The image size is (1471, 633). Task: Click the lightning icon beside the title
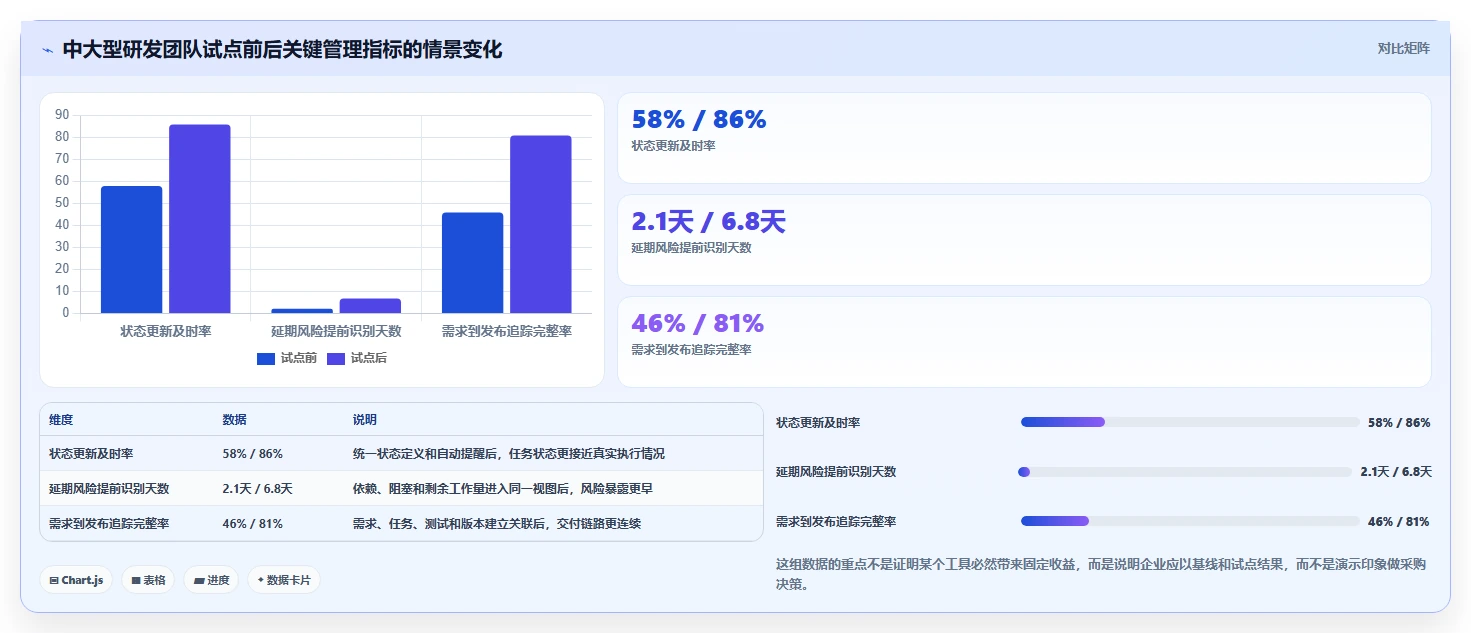coord(48,50)
